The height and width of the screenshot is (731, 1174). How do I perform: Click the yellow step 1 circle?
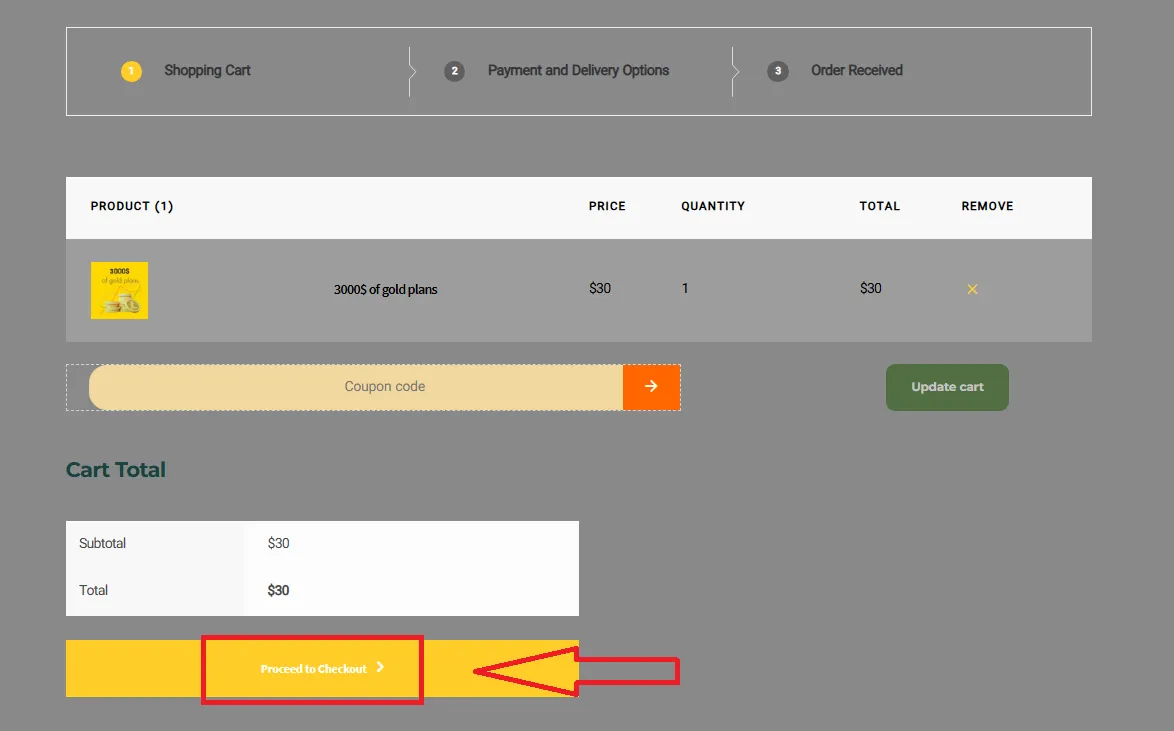[x=131, y=71]
